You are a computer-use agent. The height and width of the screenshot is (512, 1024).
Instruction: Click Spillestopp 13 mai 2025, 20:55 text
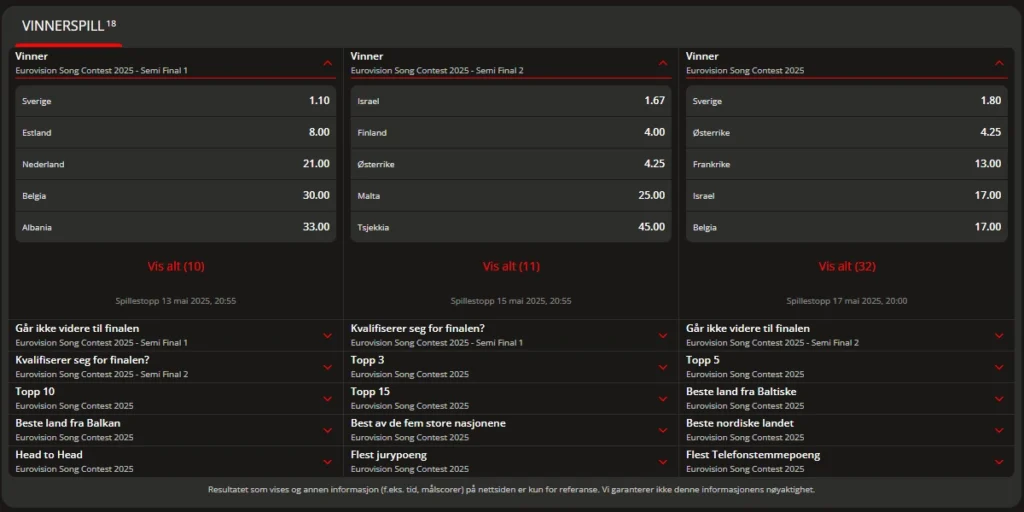(176, 301)
